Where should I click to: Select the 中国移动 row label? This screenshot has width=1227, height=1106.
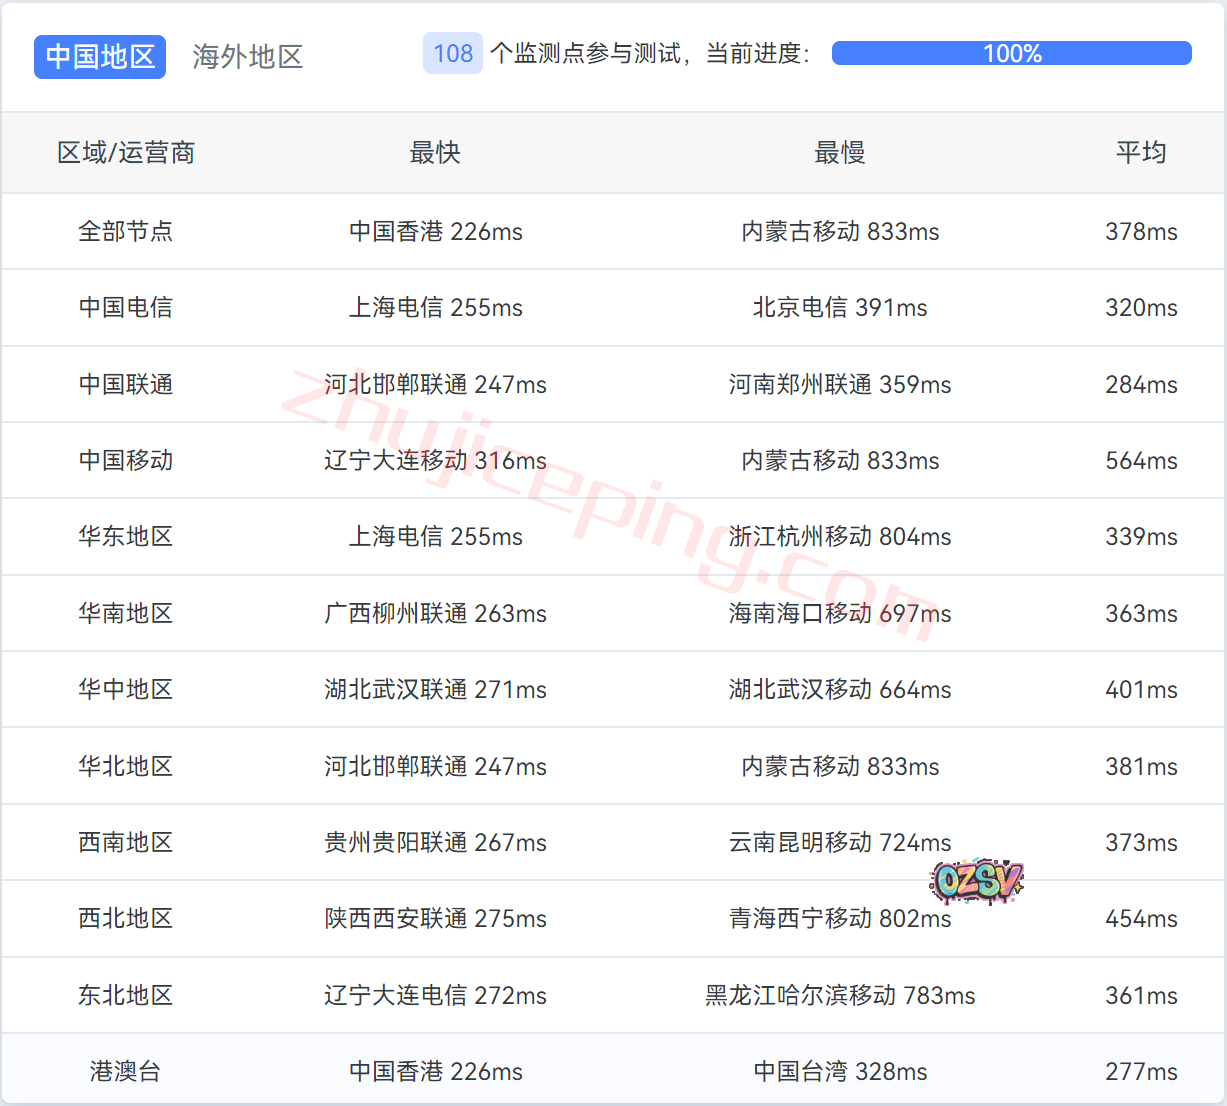pyautogui.click(x=126, y=461)
